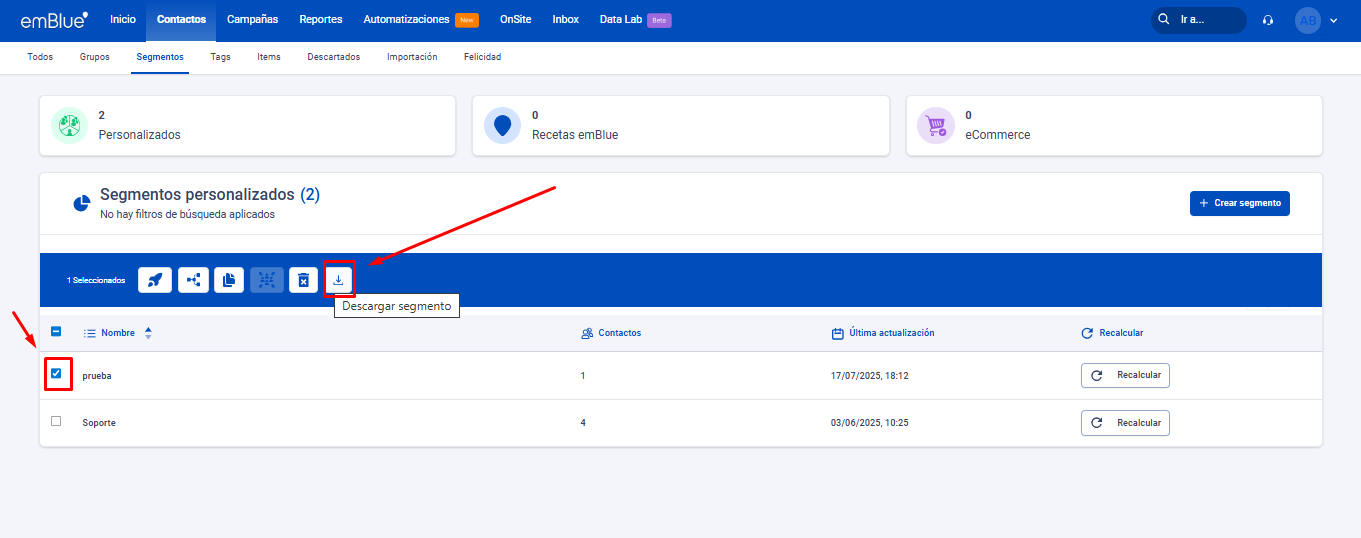The width and height of the screenshot is (1361, 538).
Task: Check the Soporte segment checkbox
Action: click(x=56, y=421)
